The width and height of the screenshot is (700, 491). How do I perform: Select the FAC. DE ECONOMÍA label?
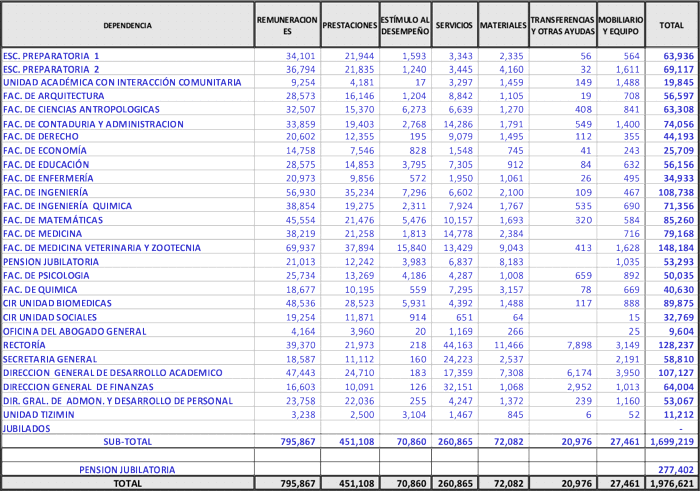pos(45,150)
